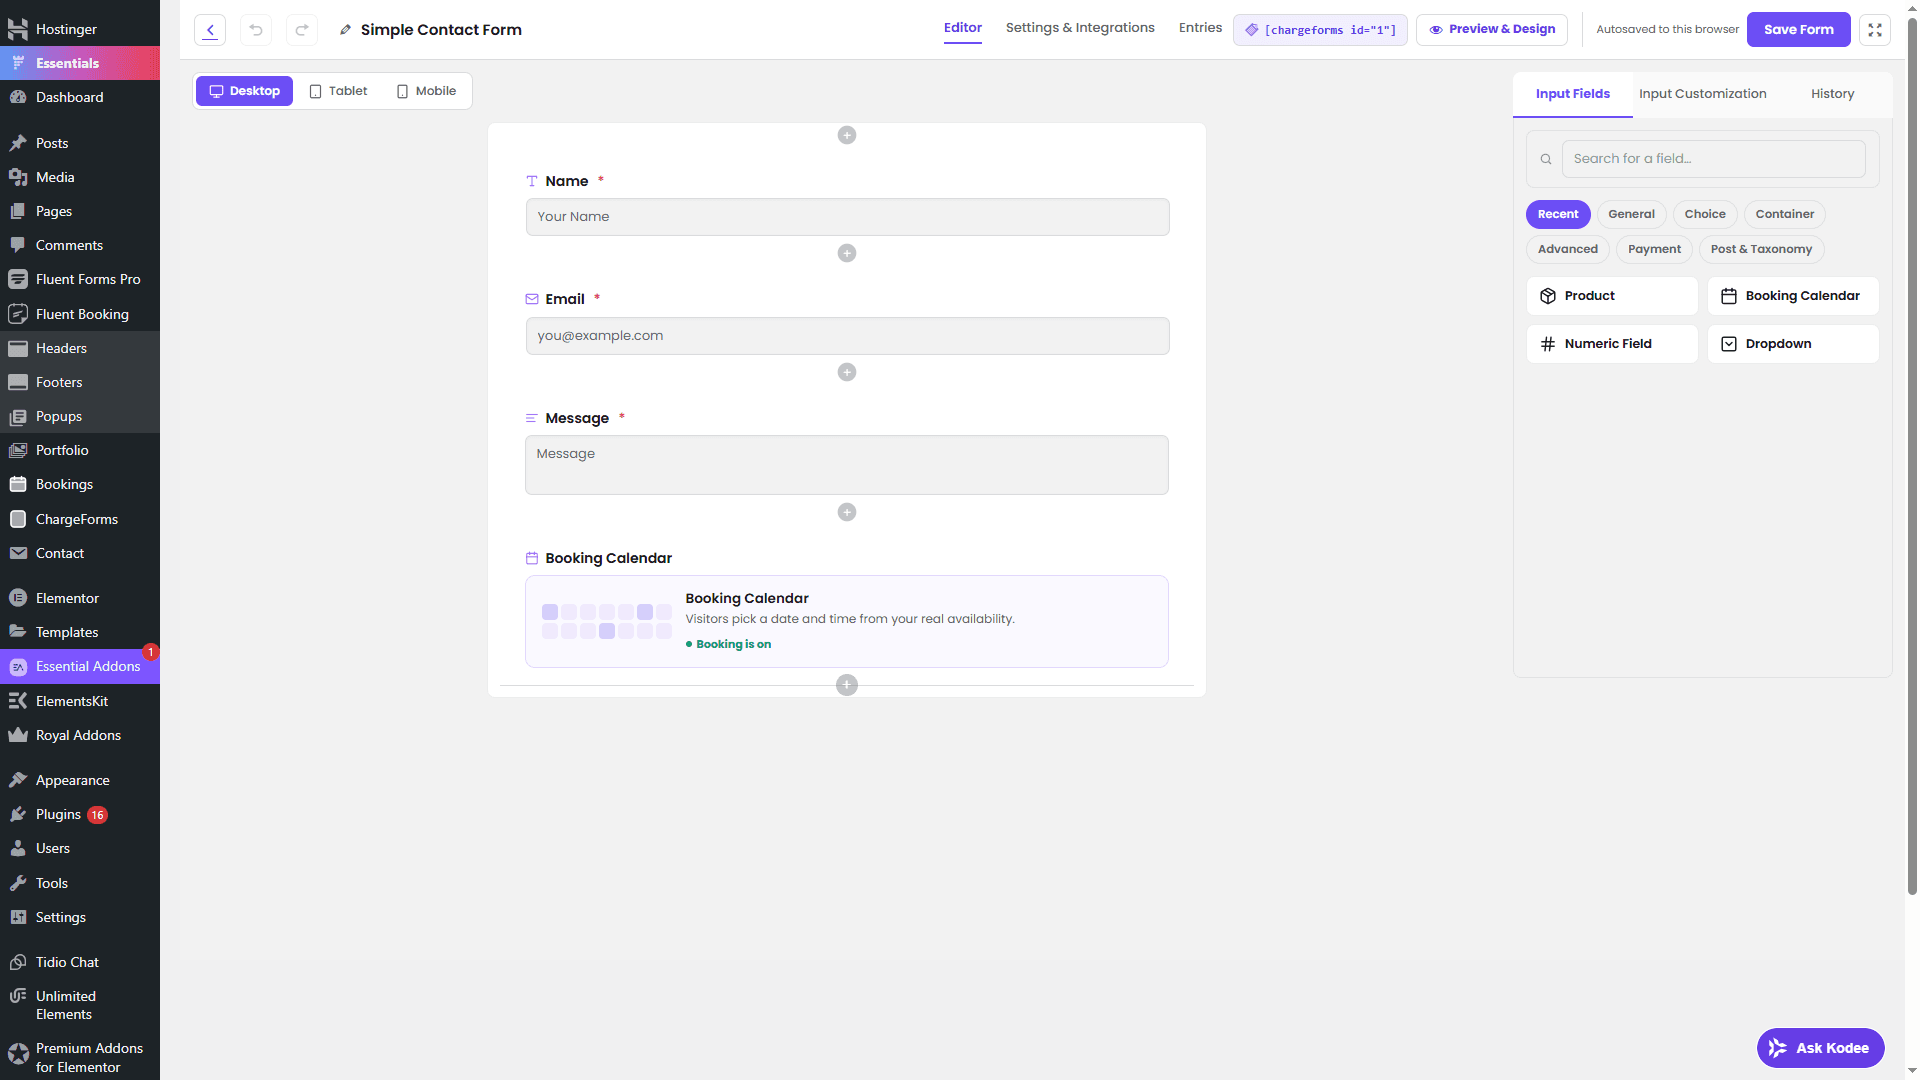Screen dimensions: 1920x1080
Task: Copy the chargeforms shortcode
Action: tap(1320, 30)
